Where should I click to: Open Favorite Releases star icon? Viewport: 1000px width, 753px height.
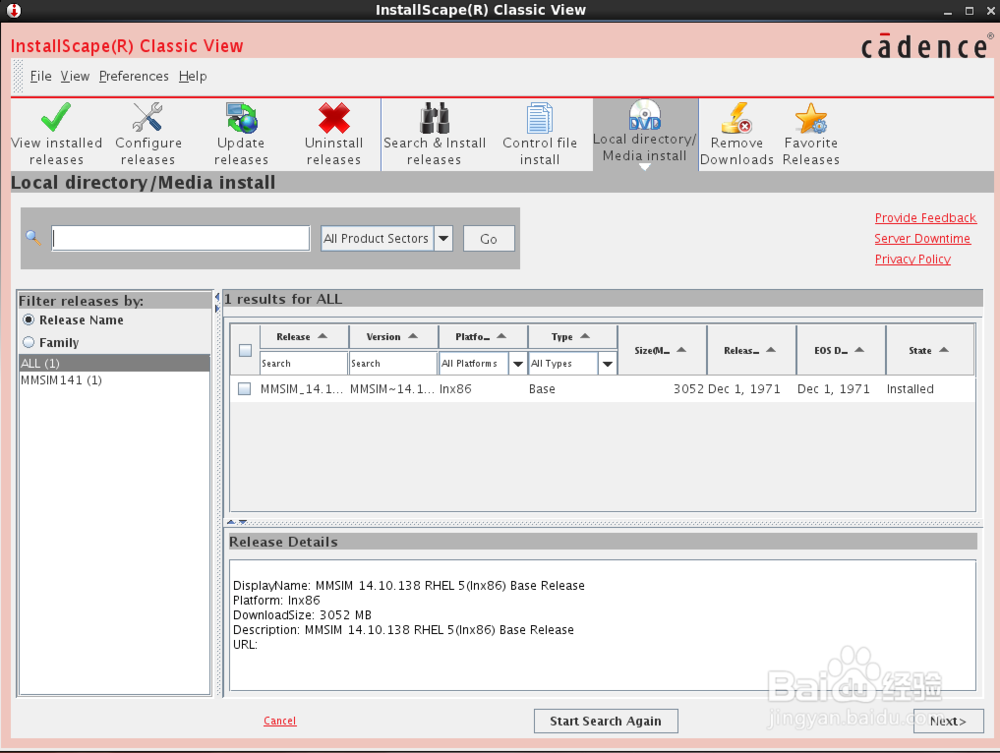tap(811, 117)
